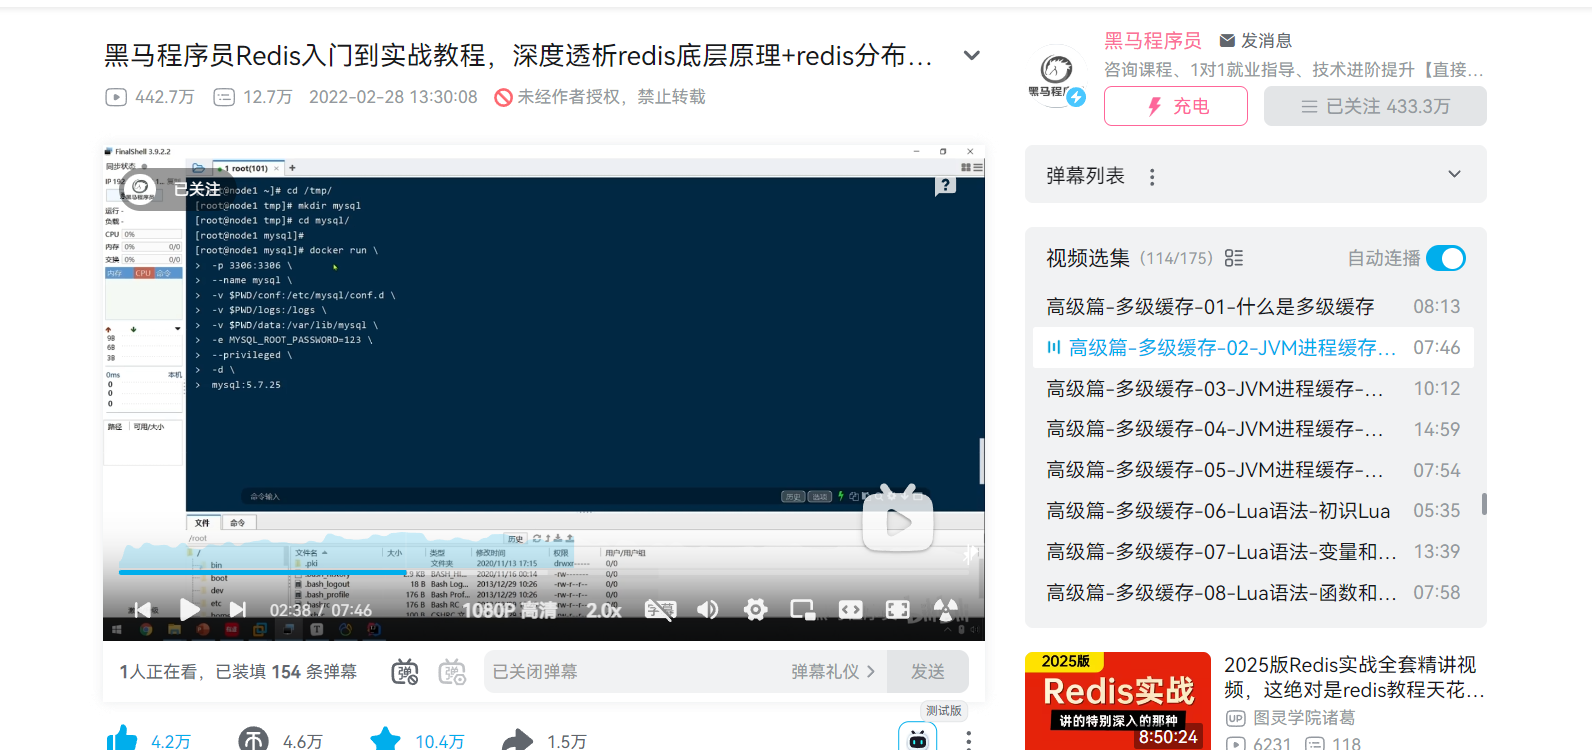Skip to the previous episode

(x=143, y=609)
